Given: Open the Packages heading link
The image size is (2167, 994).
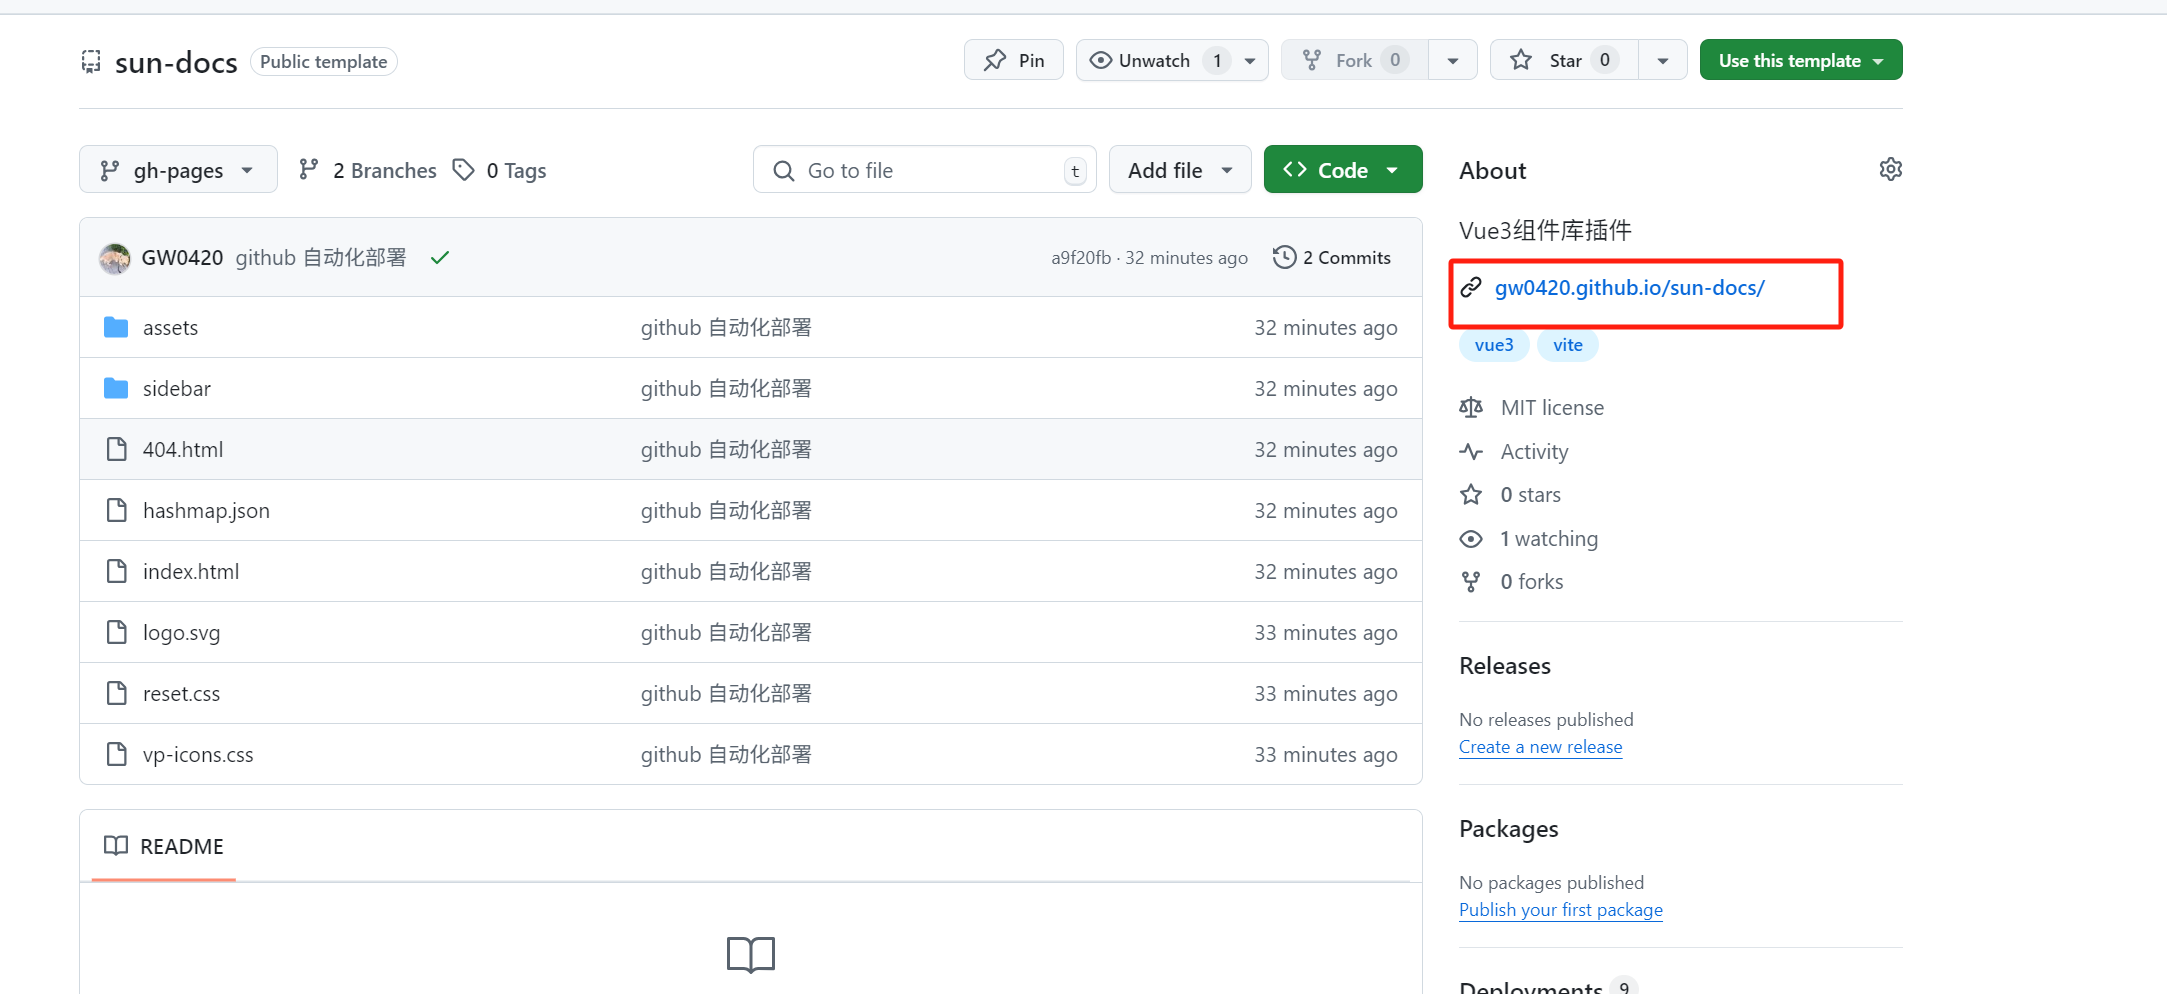Looking at the screenshot, I should click(x=1508, y=829).
